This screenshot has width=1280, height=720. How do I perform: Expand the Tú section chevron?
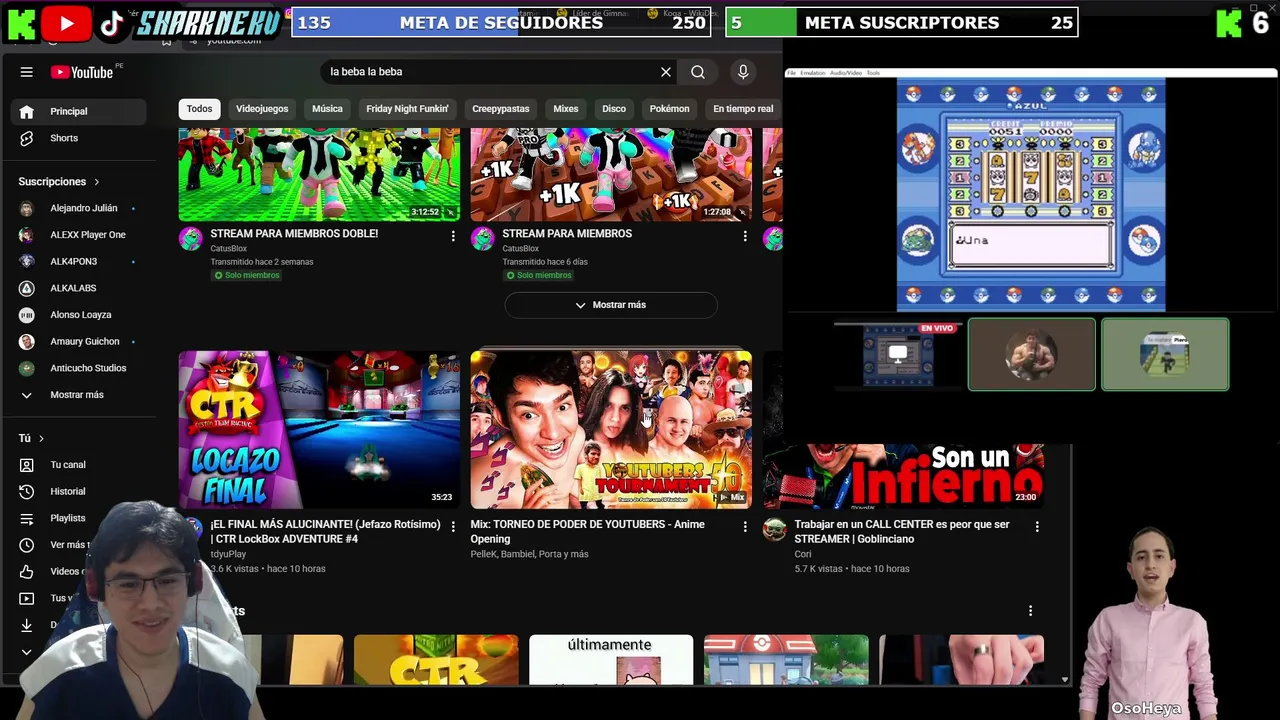click(x=41, y=439)
